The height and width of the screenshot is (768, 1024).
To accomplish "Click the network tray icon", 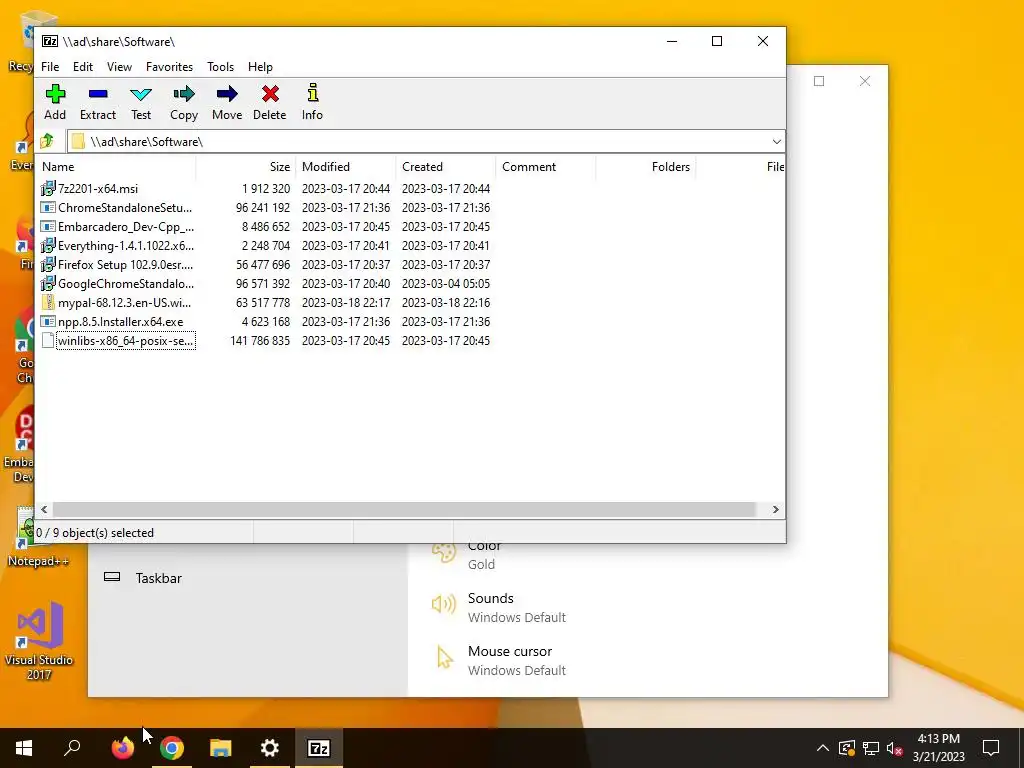I will coord(871,748).
